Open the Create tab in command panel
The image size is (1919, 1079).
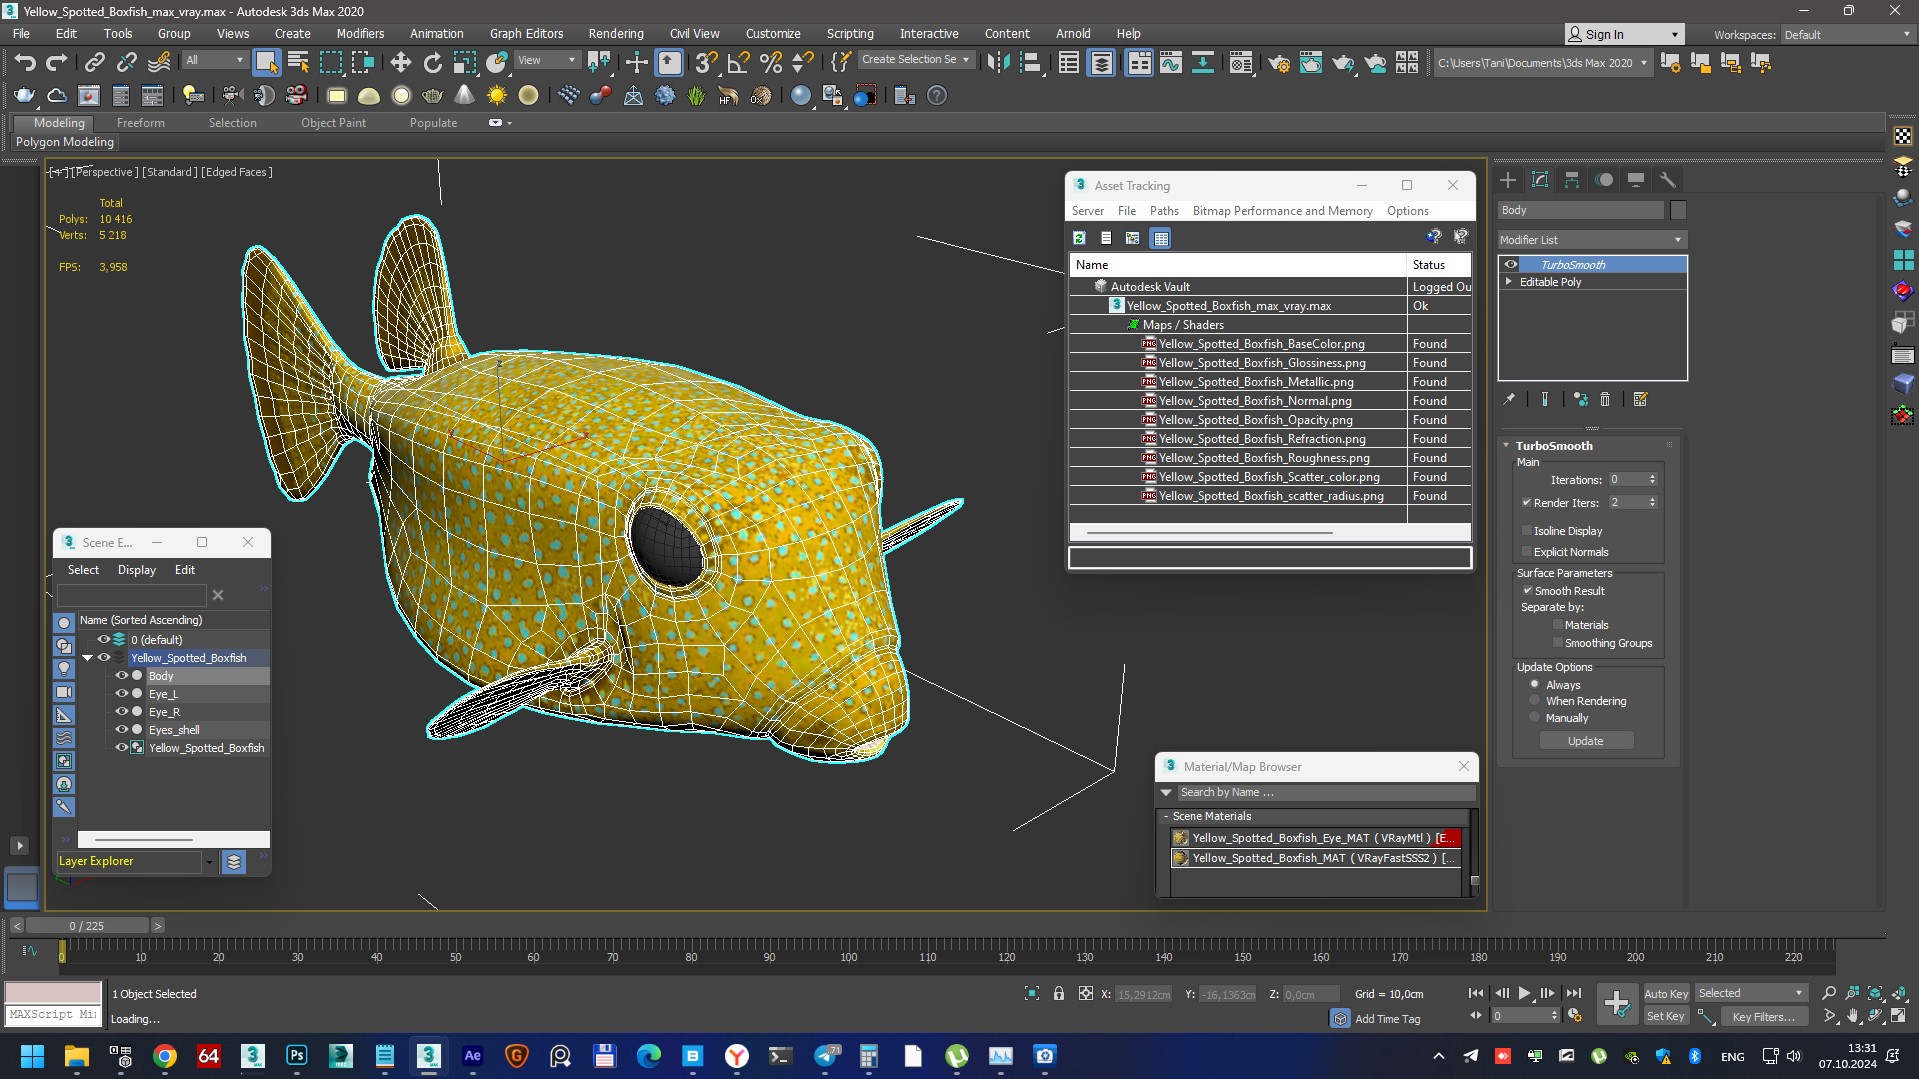click(1508, 180)
